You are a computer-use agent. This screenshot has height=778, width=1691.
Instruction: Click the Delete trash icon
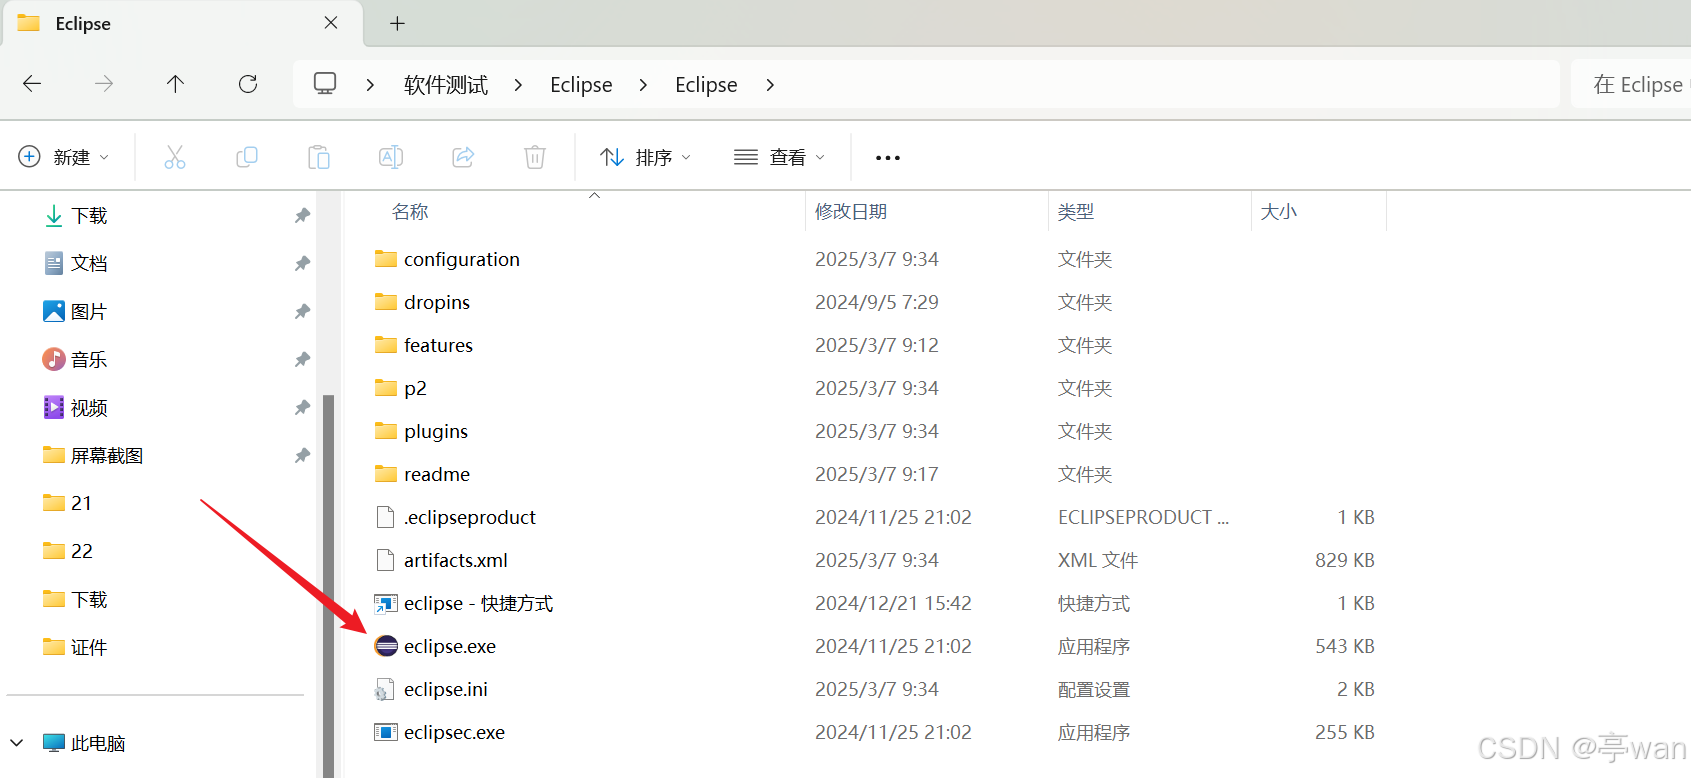pyautogui.click(x=535, y=157)
